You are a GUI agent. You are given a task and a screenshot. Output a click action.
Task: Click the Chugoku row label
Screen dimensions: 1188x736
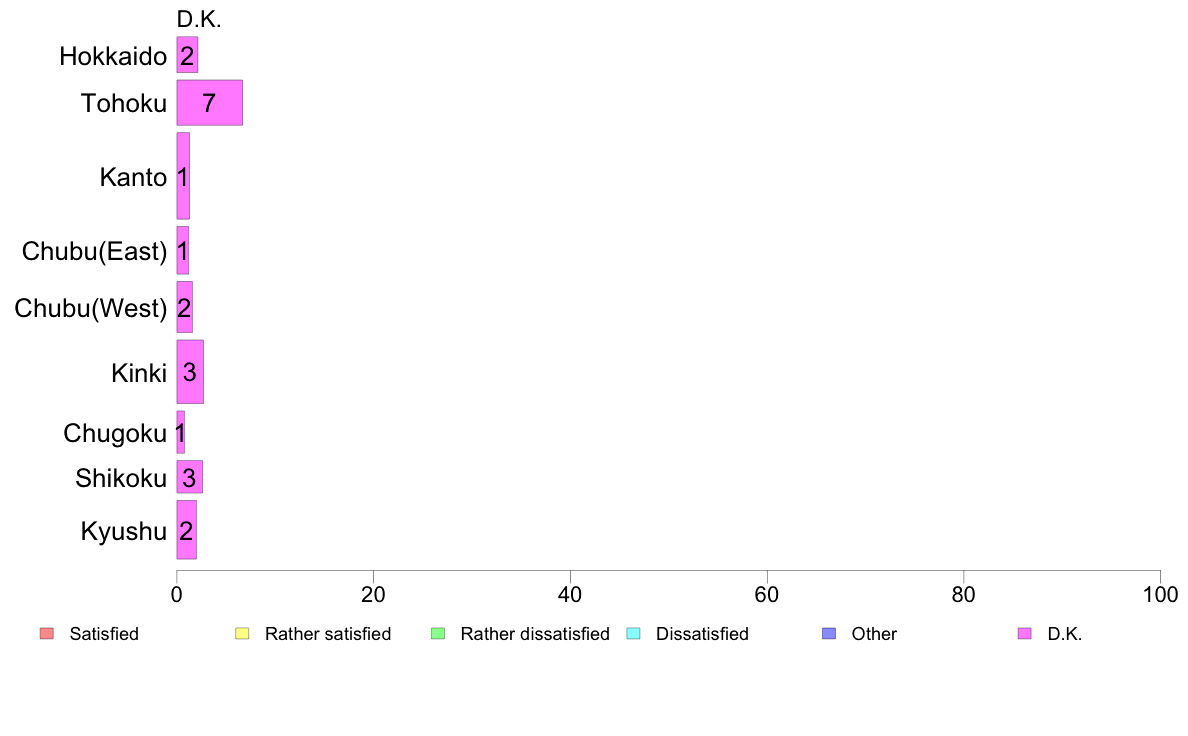(x=114, y=434)
